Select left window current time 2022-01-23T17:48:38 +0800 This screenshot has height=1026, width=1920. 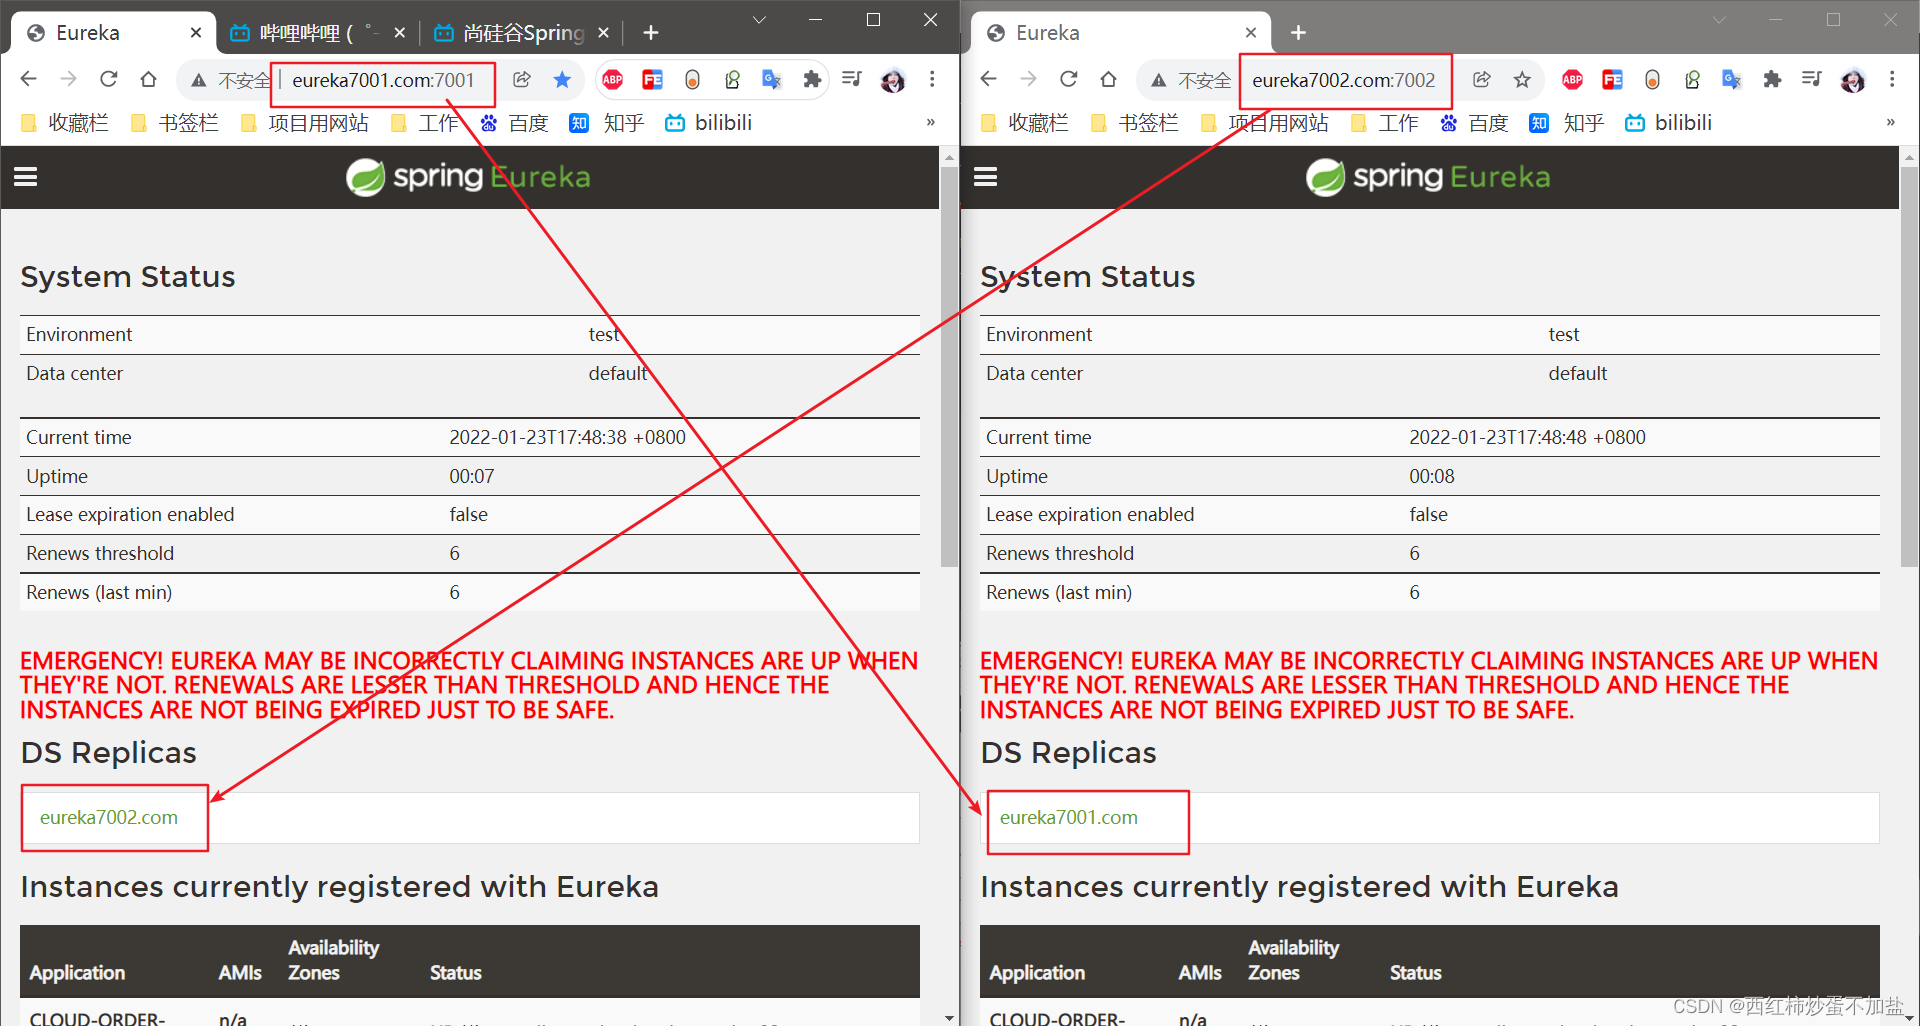pos(567,437)
